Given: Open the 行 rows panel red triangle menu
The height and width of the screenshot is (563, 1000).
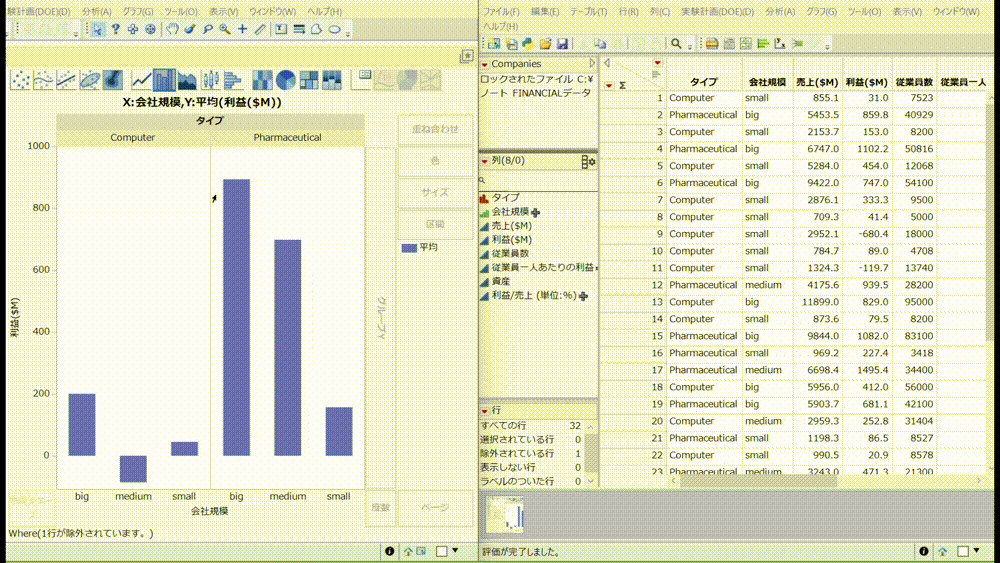Looking at the screenshot, I should tap(485, 411).
